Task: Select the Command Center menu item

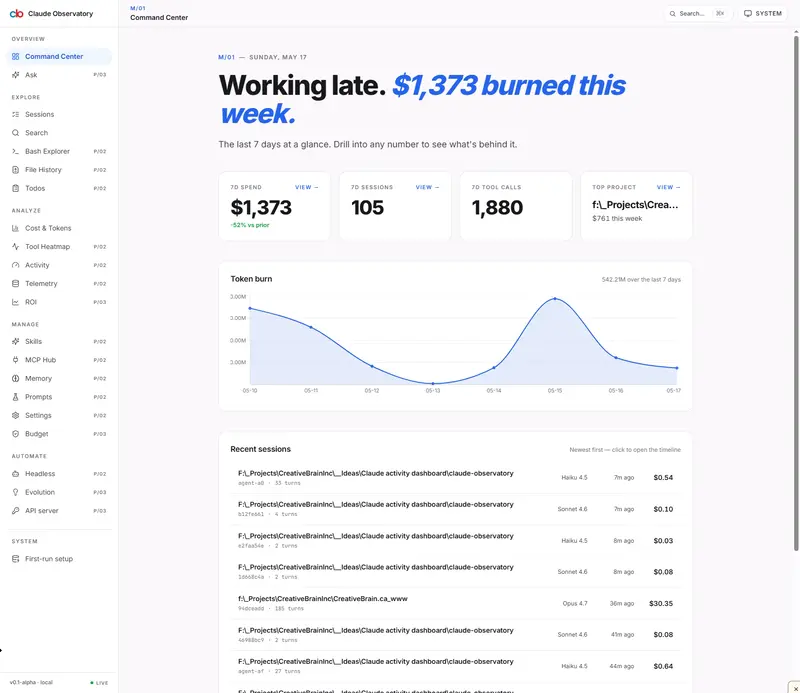Action: 59,57
